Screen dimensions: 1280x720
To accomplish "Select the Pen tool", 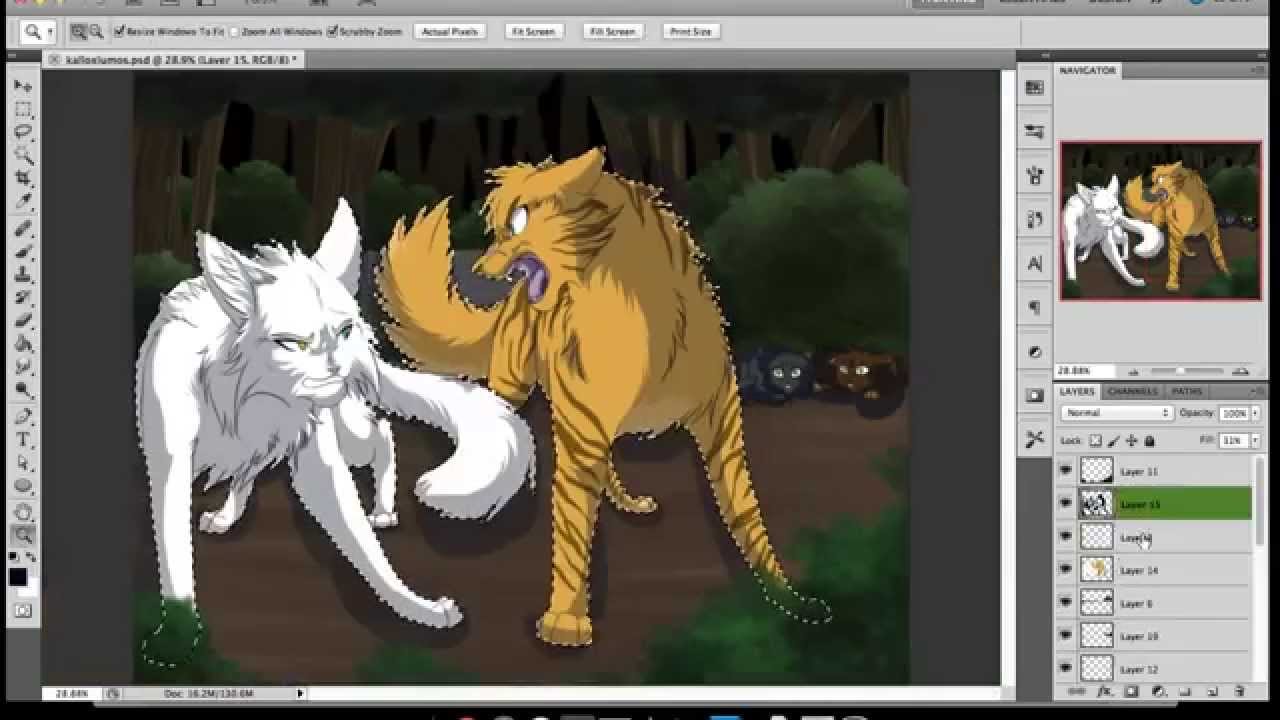I will (x=23, y=417).
